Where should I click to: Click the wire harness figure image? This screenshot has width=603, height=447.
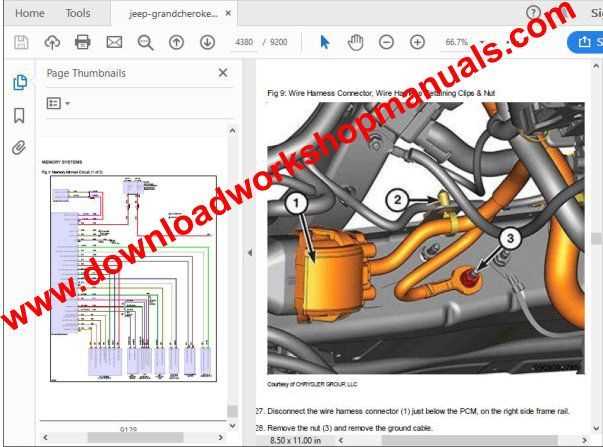tap(426, 238)
